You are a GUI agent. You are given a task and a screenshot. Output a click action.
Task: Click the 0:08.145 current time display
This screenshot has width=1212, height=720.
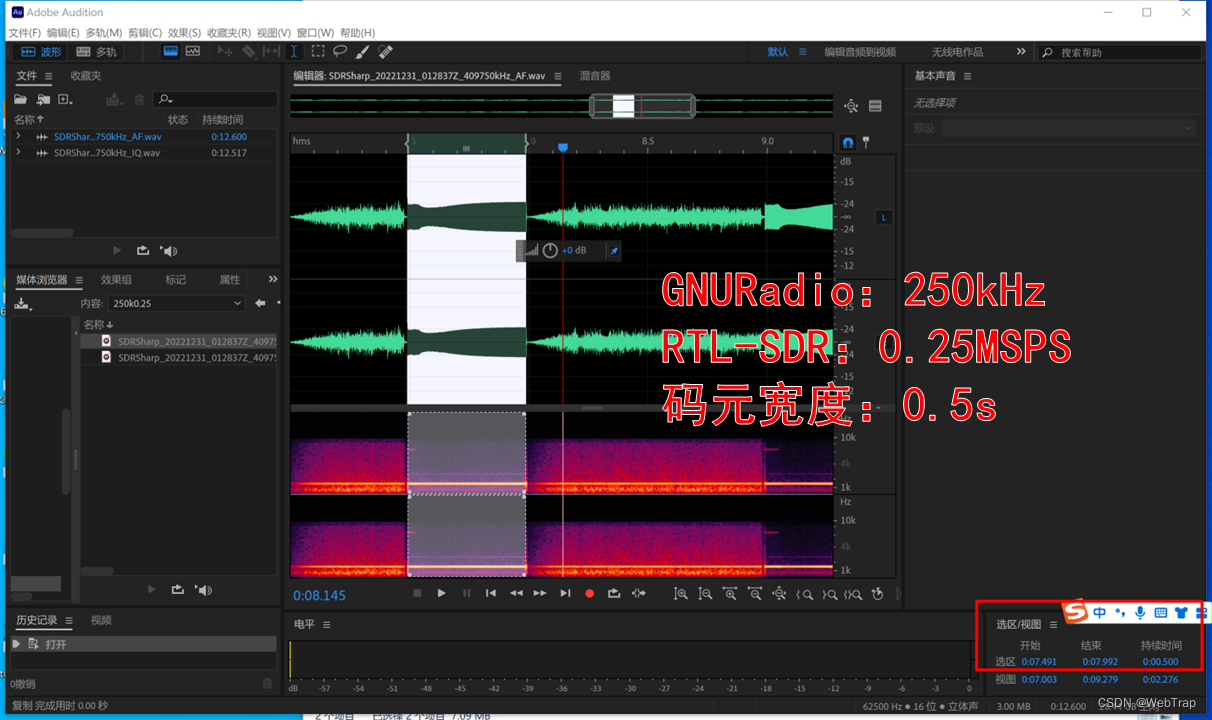click(x=320, y=595)
